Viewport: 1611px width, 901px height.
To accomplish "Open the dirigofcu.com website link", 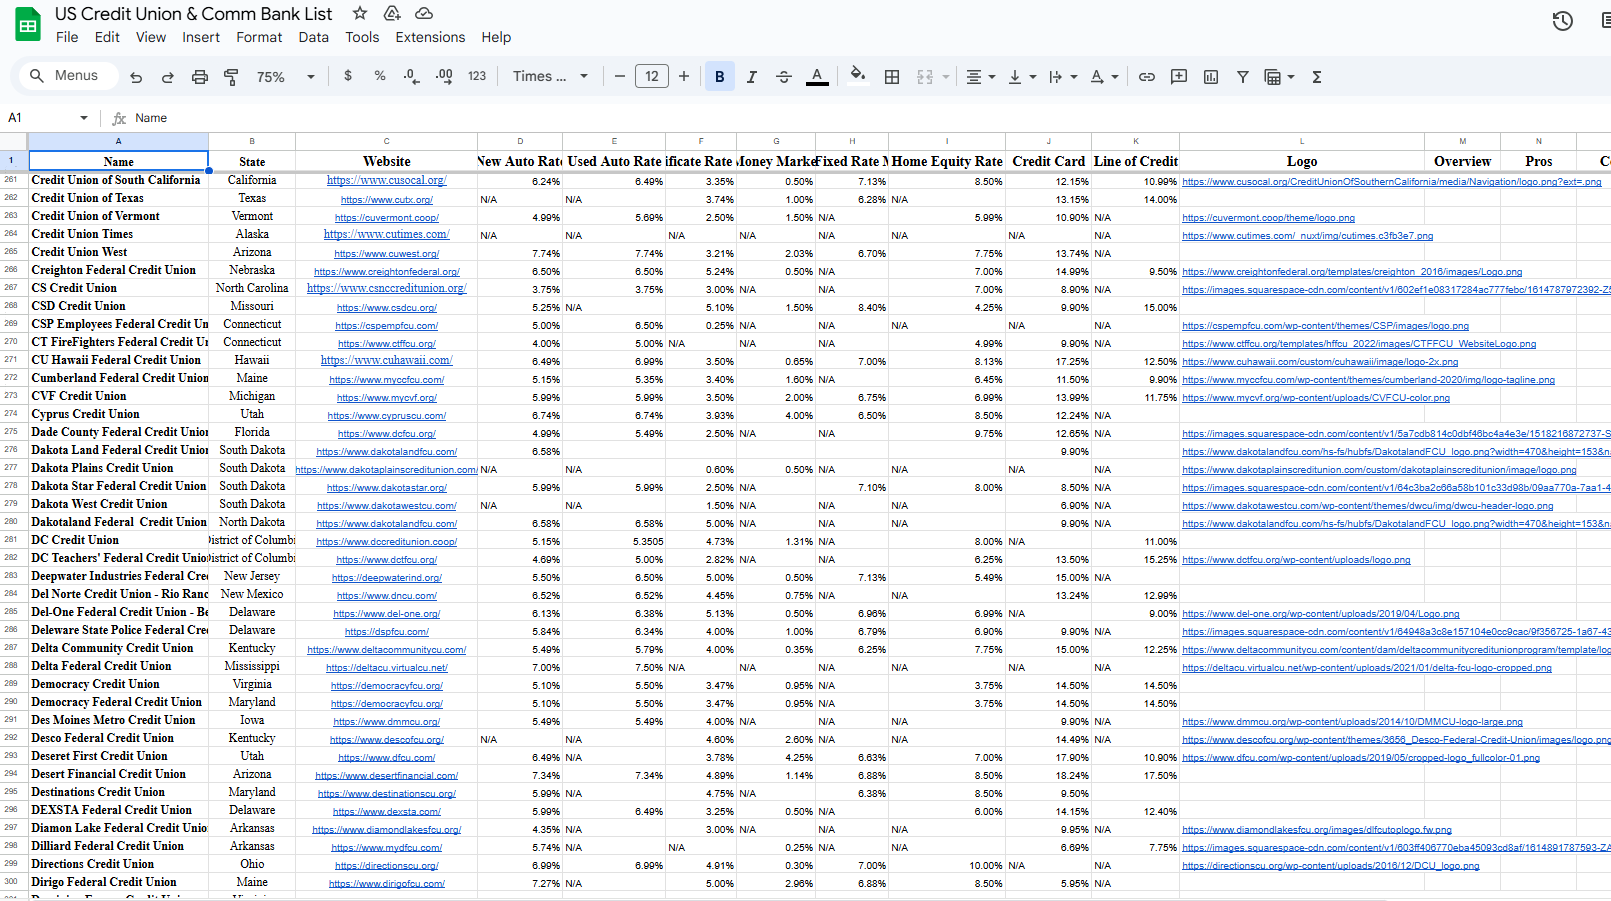I will pyautogui.click(x=386, y=884).
